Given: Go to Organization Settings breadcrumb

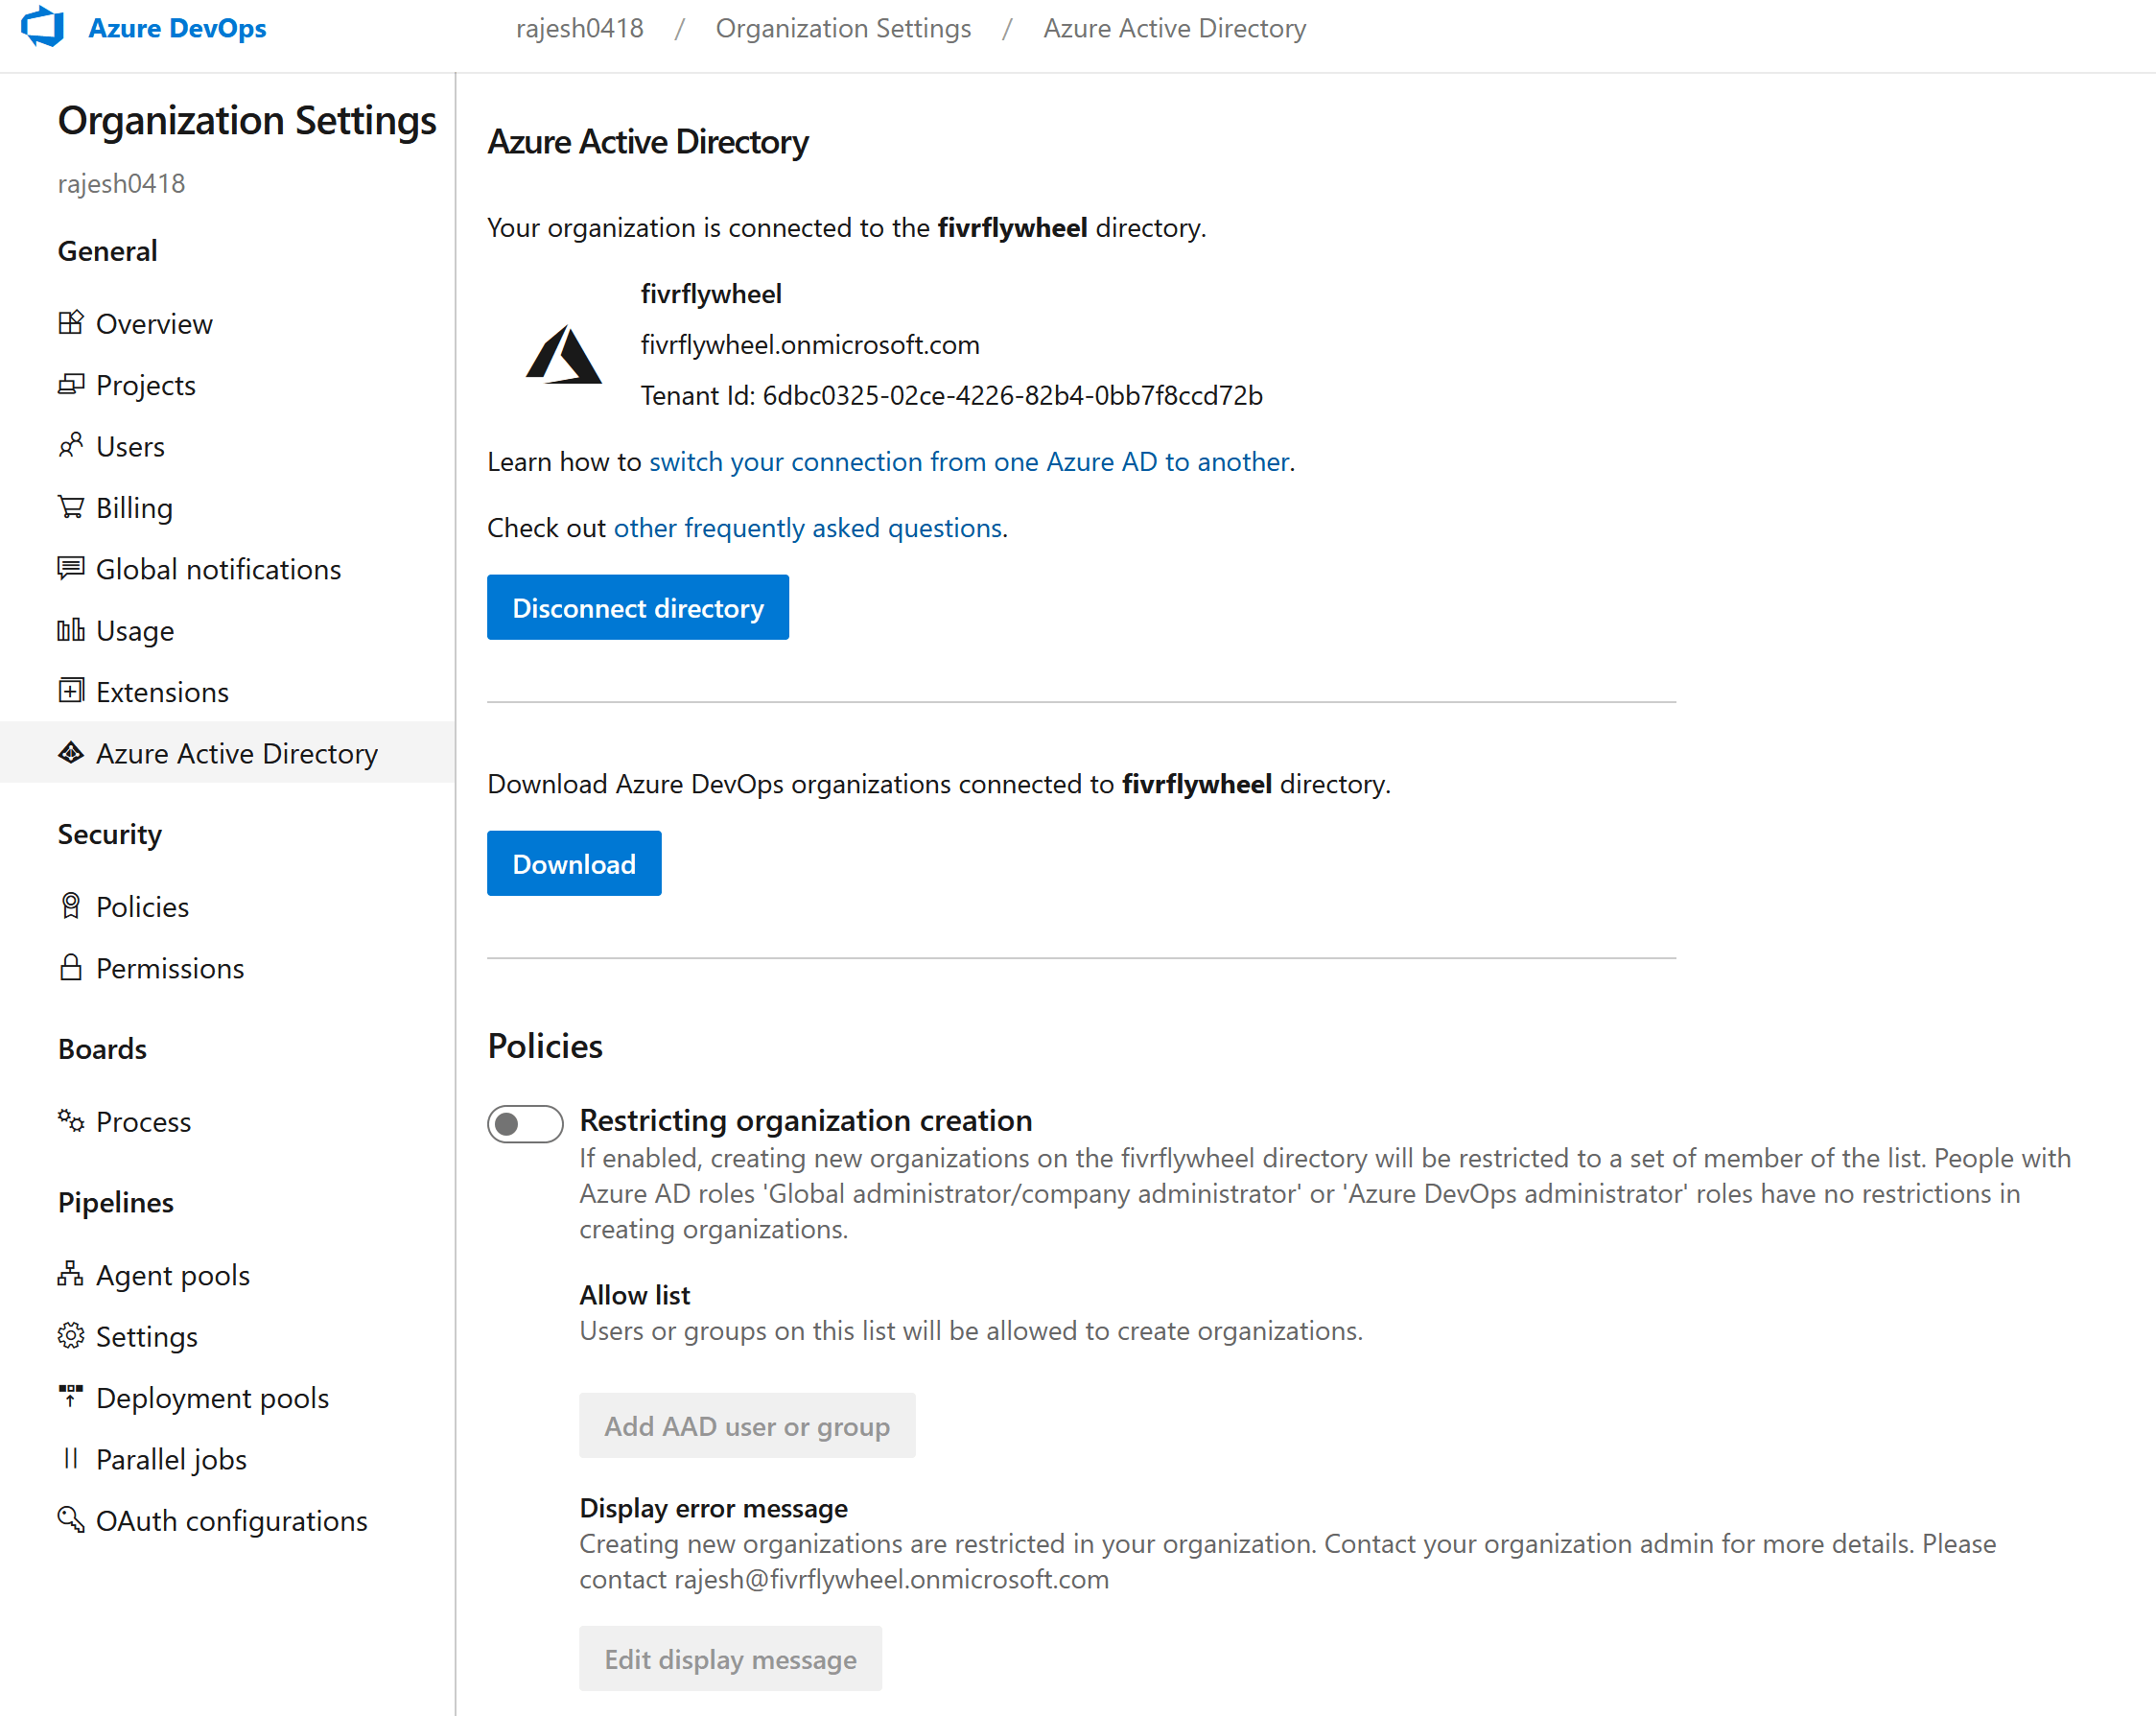Looking at the screenshot, I should [842, 28].
